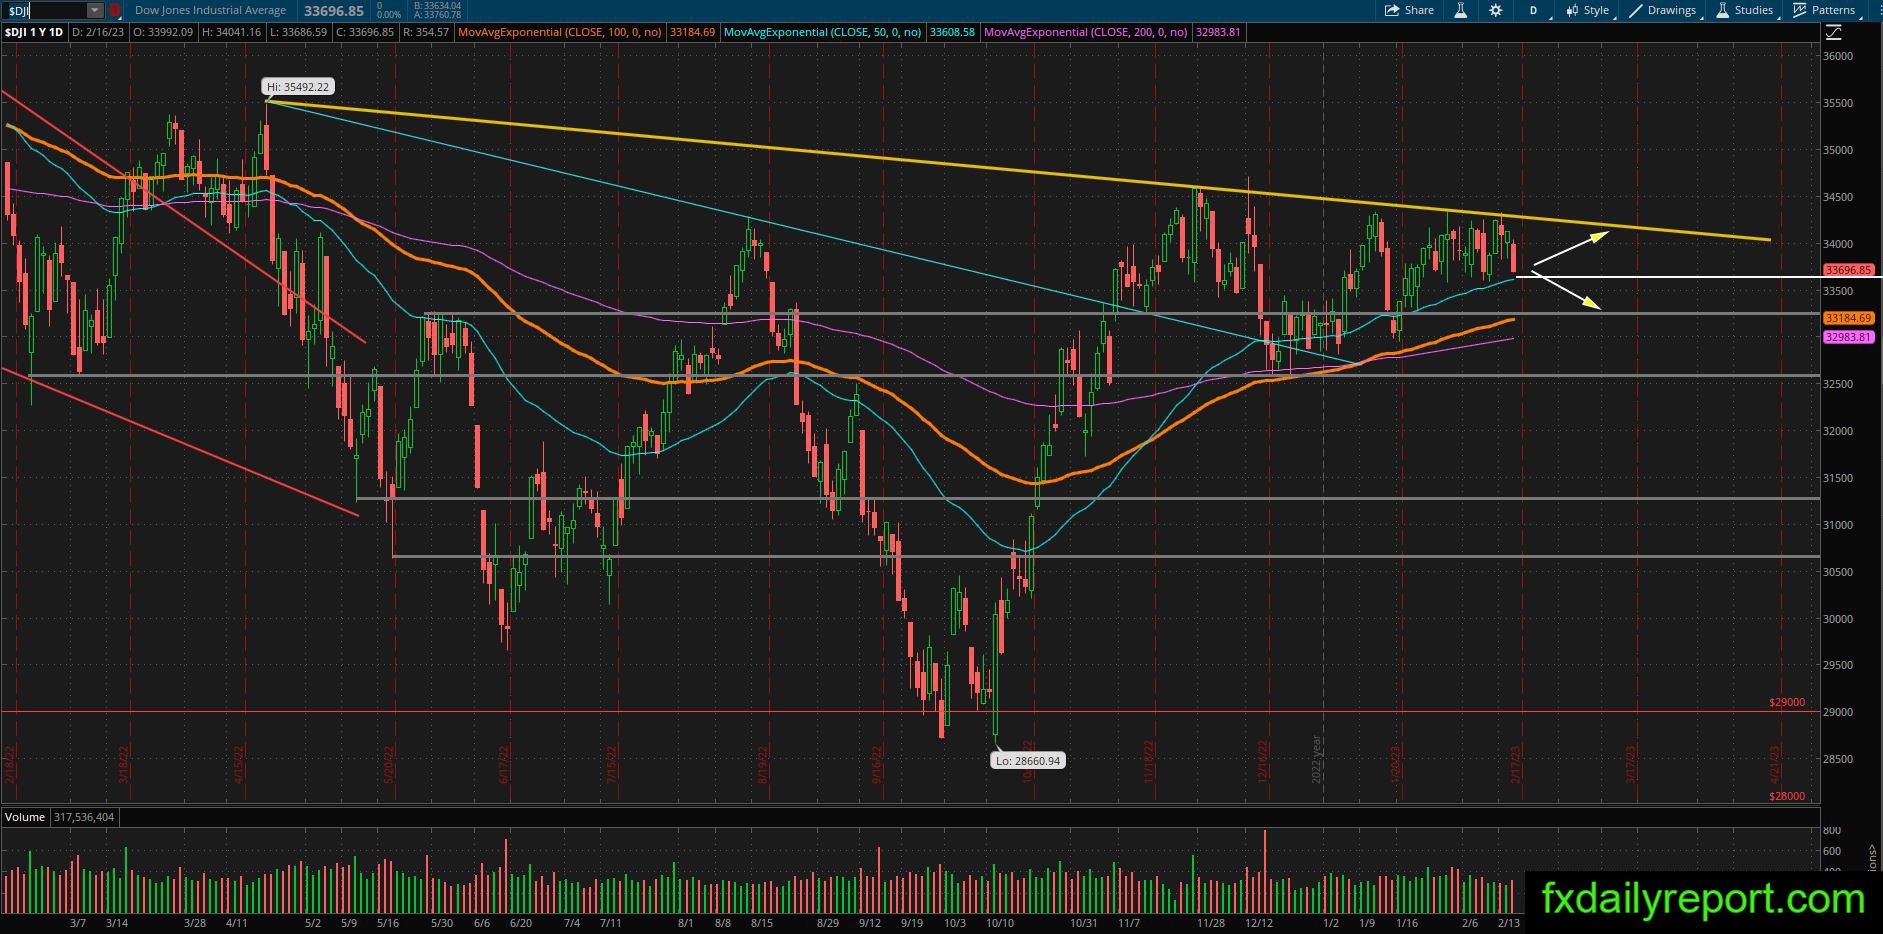Click the red symbol link indicator

coord(115,10)
